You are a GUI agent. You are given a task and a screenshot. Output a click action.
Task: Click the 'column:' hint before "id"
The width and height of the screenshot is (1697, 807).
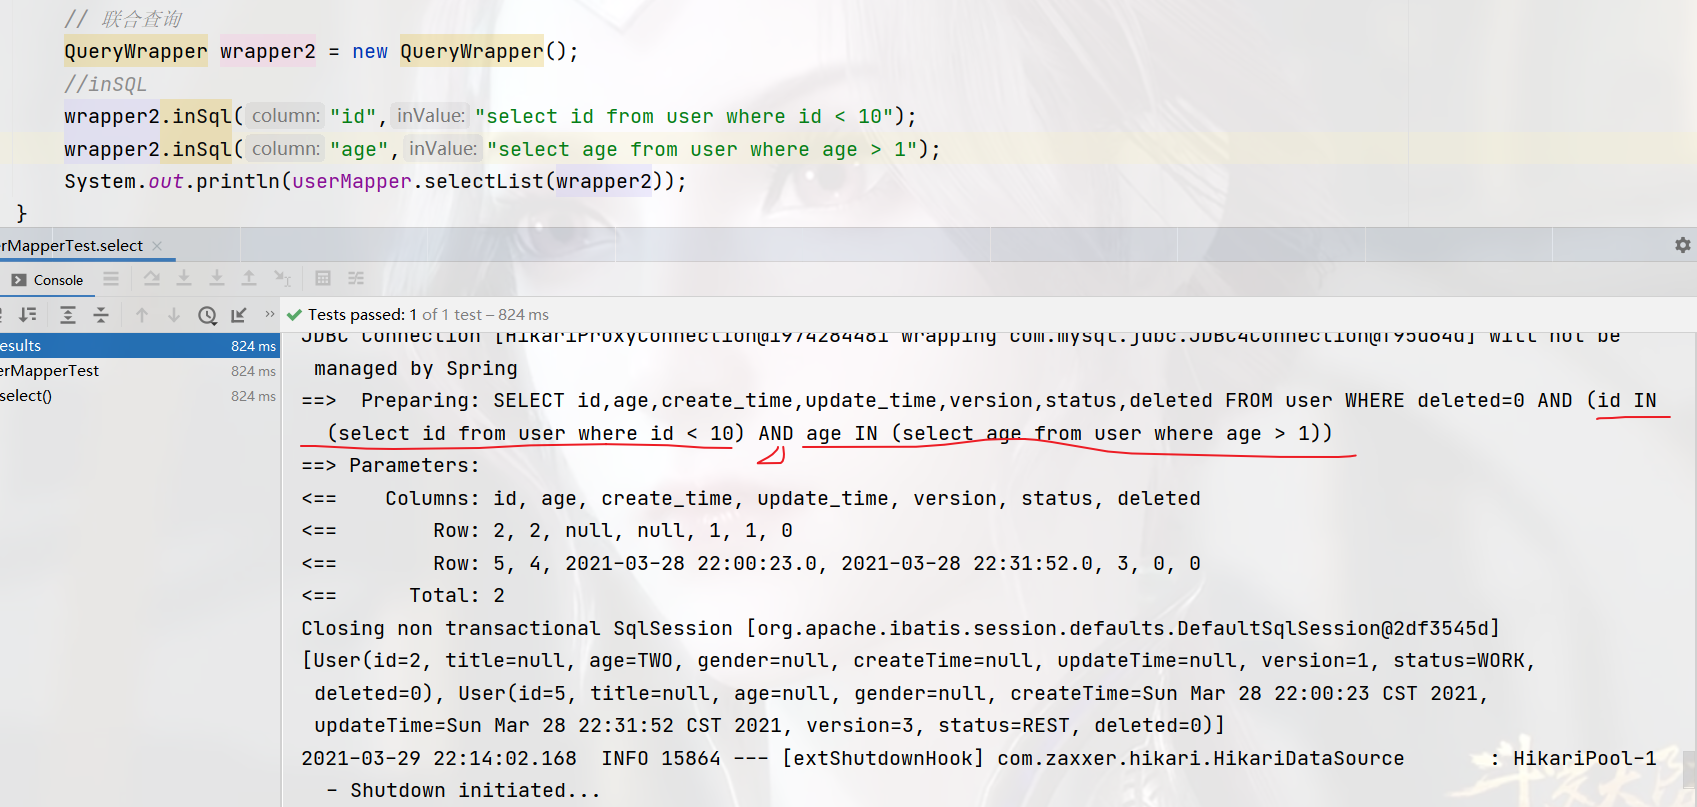(286, 116)
